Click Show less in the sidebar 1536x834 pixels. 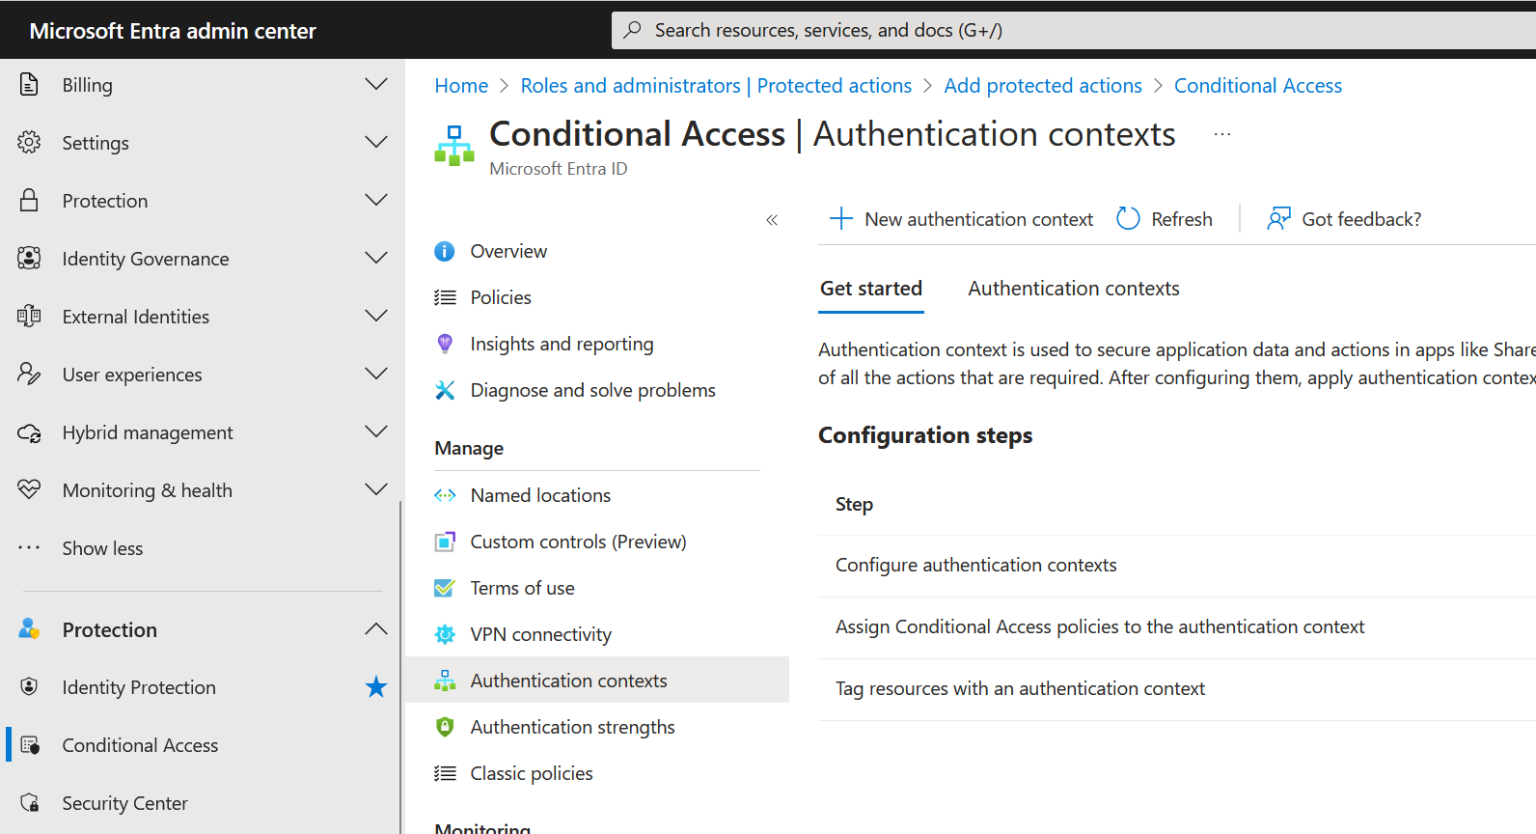coord(102,548)
